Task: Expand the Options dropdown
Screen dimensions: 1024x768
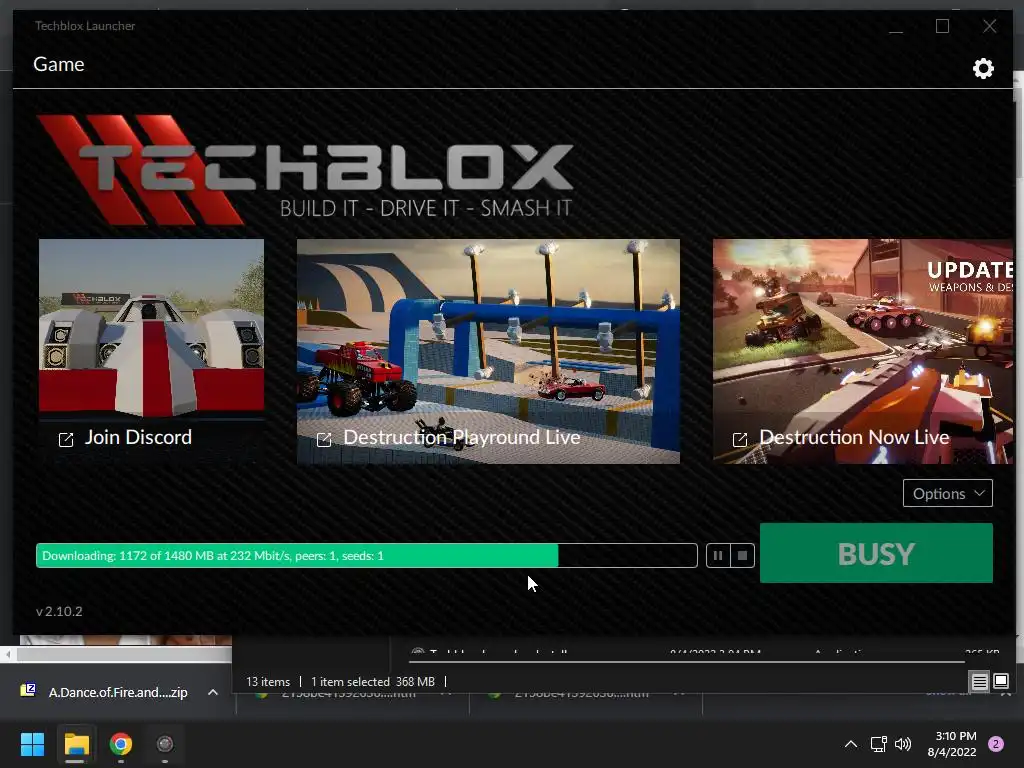Action: tap(948, 493)
